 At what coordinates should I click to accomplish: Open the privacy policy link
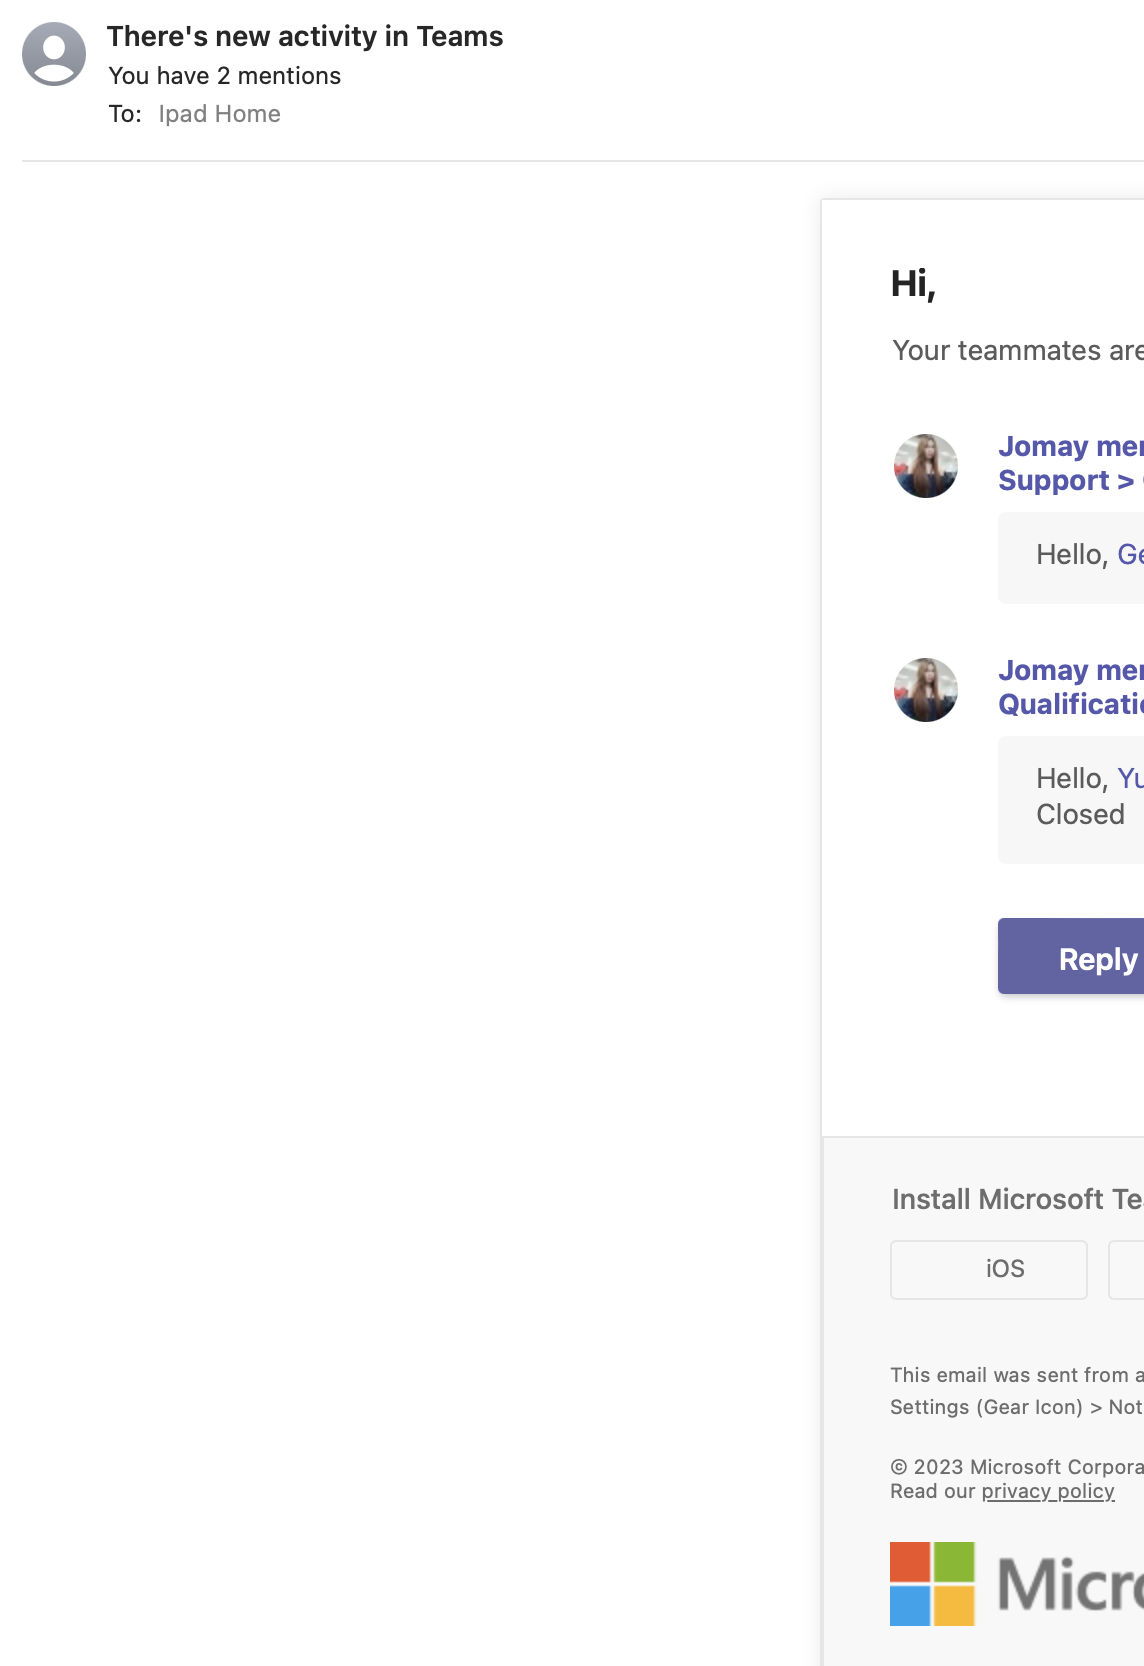1048,1491
